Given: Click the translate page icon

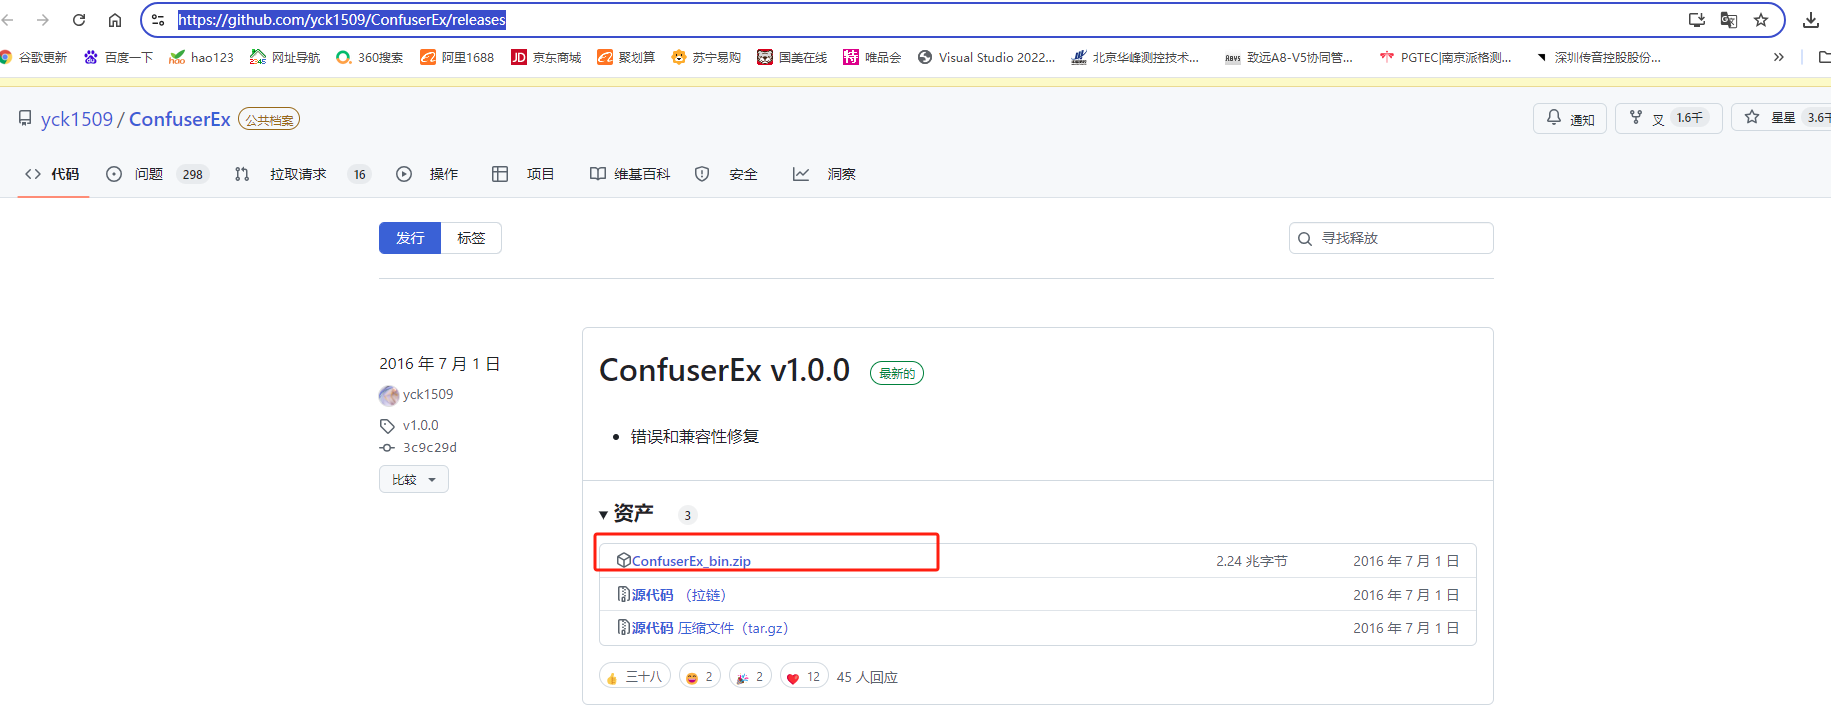Looking at the screenshot, I should coord(1729,20).
